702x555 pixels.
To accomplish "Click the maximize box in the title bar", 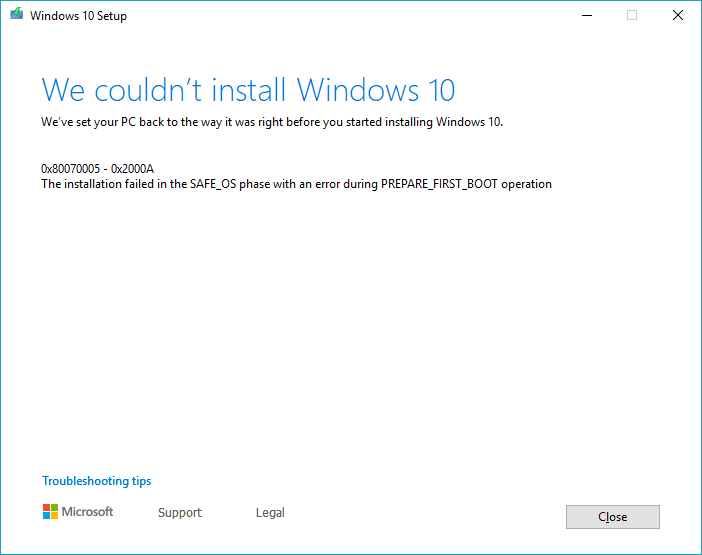I will point(632,15).
